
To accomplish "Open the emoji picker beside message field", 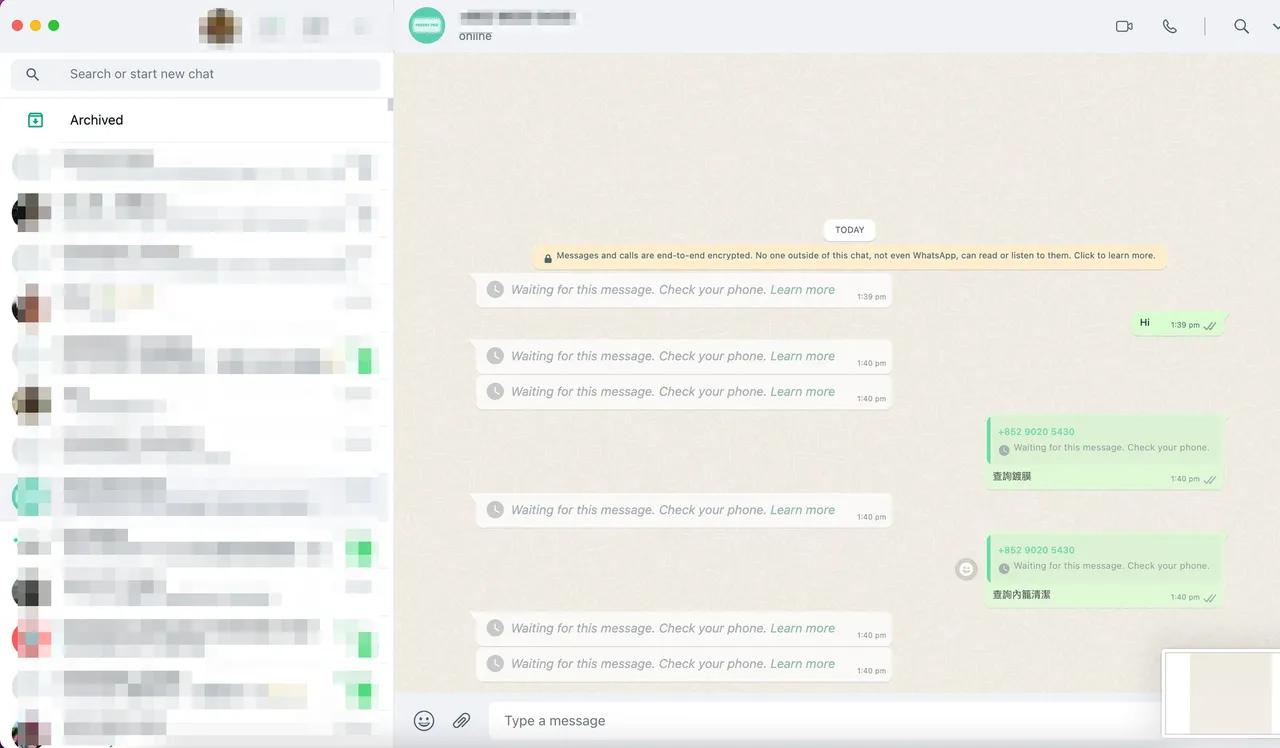I will point(424,720).
